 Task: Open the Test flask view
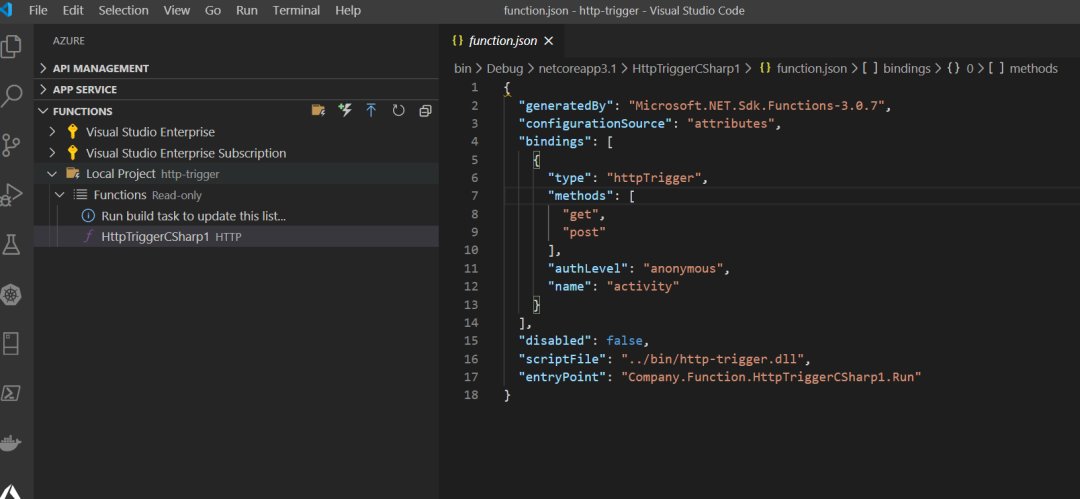(11, 245)
